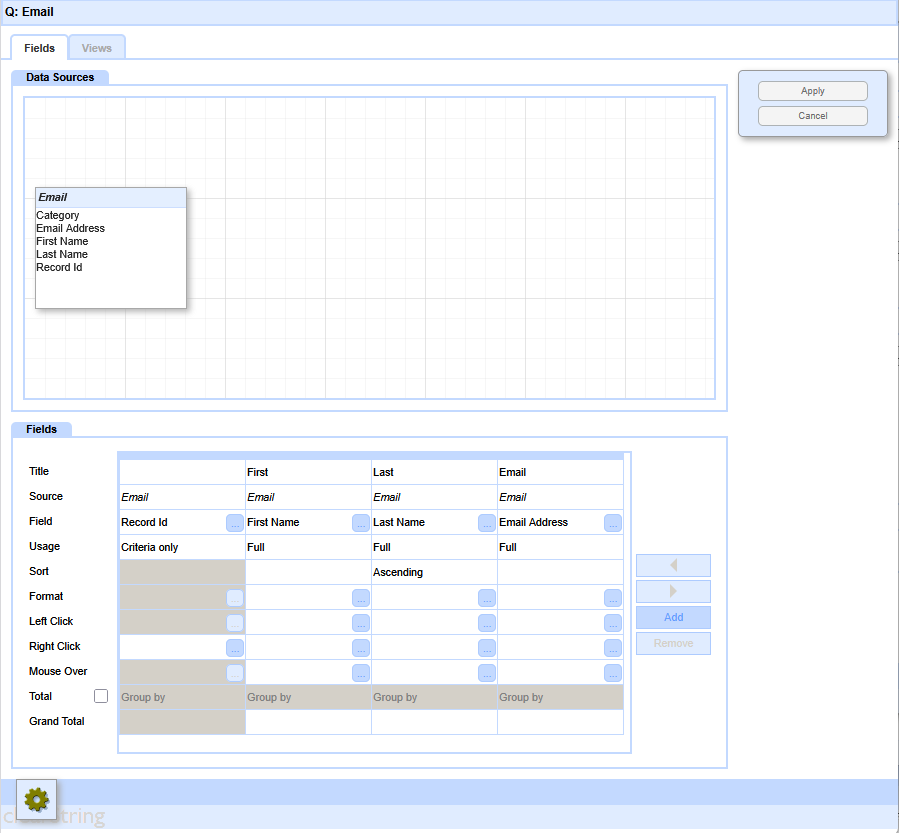Select Email Address in the Email data source
The height and width of the screenshot is (833, 899).
coord(71,228)
